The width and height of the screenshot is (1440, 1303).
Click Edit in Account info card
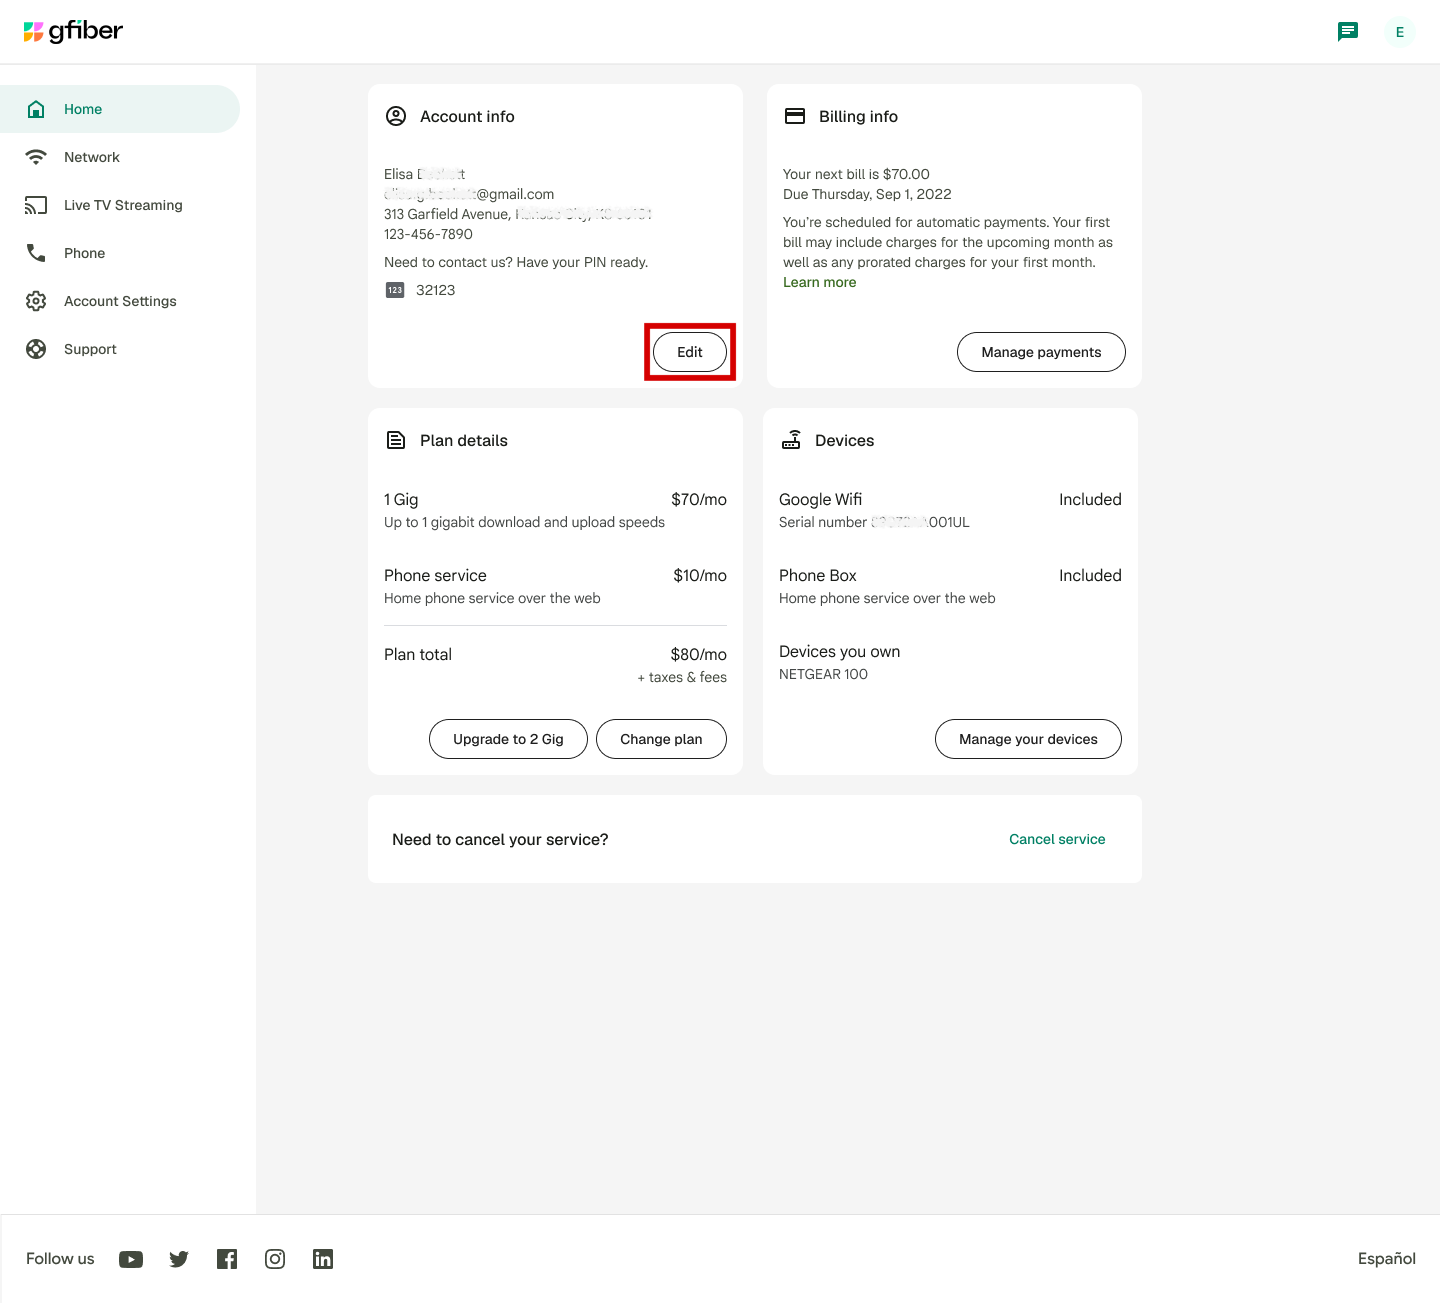click(690, 352)
